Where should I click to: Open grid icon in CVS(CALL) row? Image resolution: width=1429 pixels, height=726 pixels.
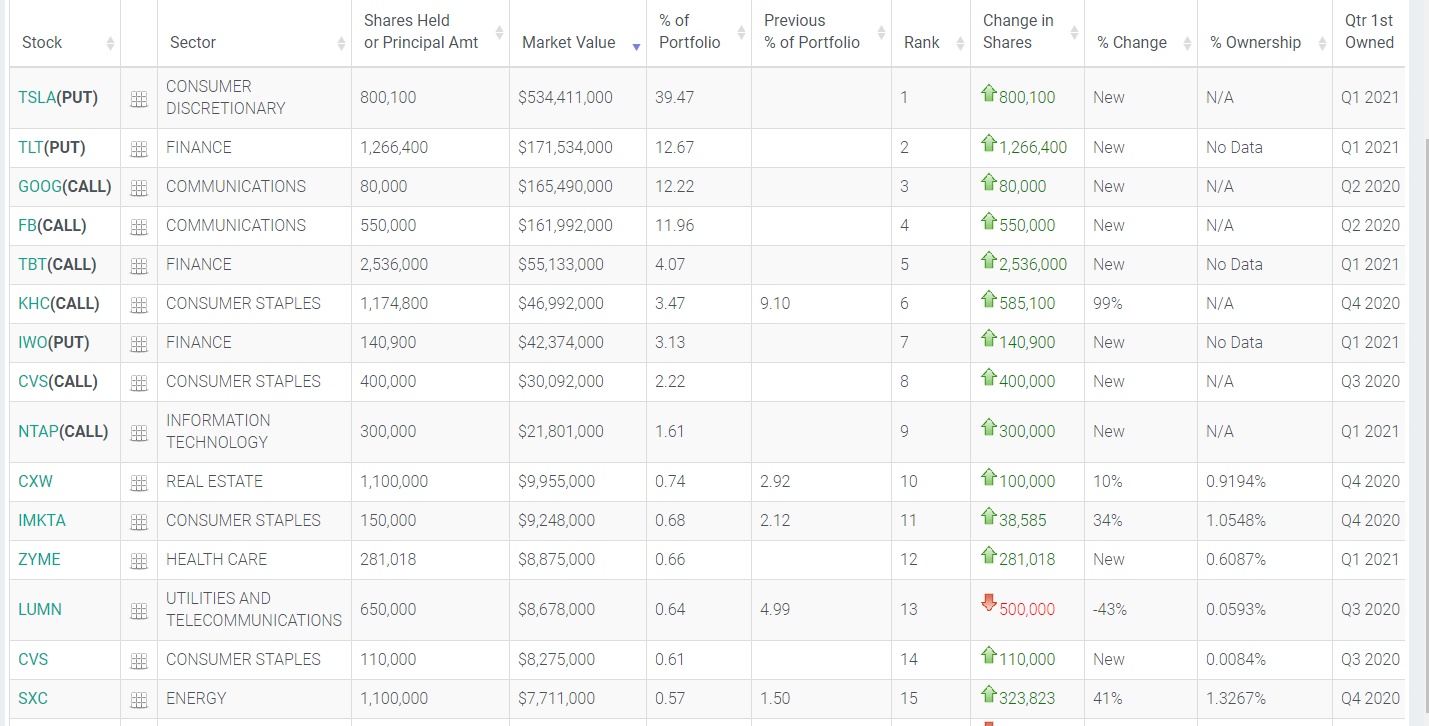[x=139, y=383]
